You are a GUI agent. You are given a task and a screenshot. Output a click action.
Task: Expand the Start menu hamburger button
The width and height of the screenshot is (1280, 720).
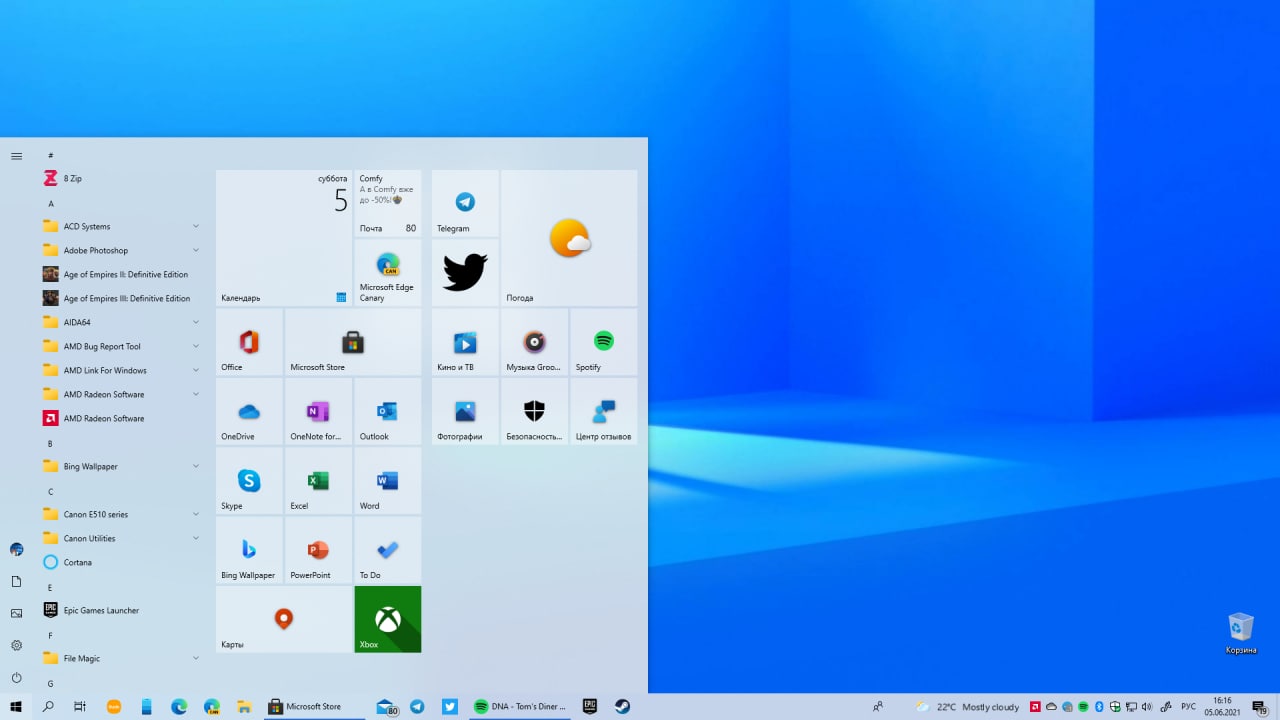pos(16,156)
